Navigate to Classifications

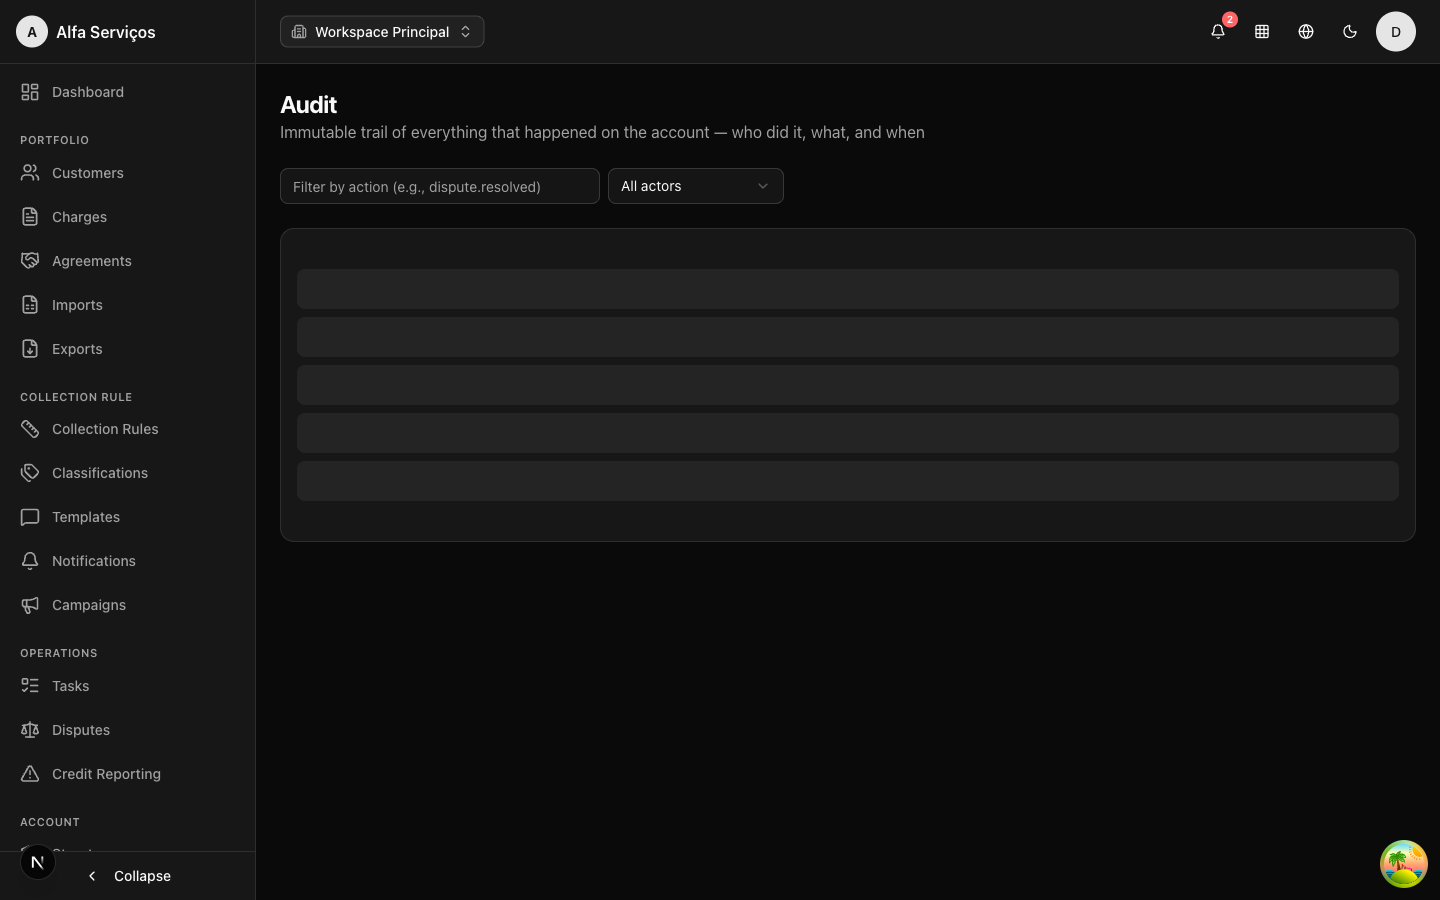pos(127,473)
